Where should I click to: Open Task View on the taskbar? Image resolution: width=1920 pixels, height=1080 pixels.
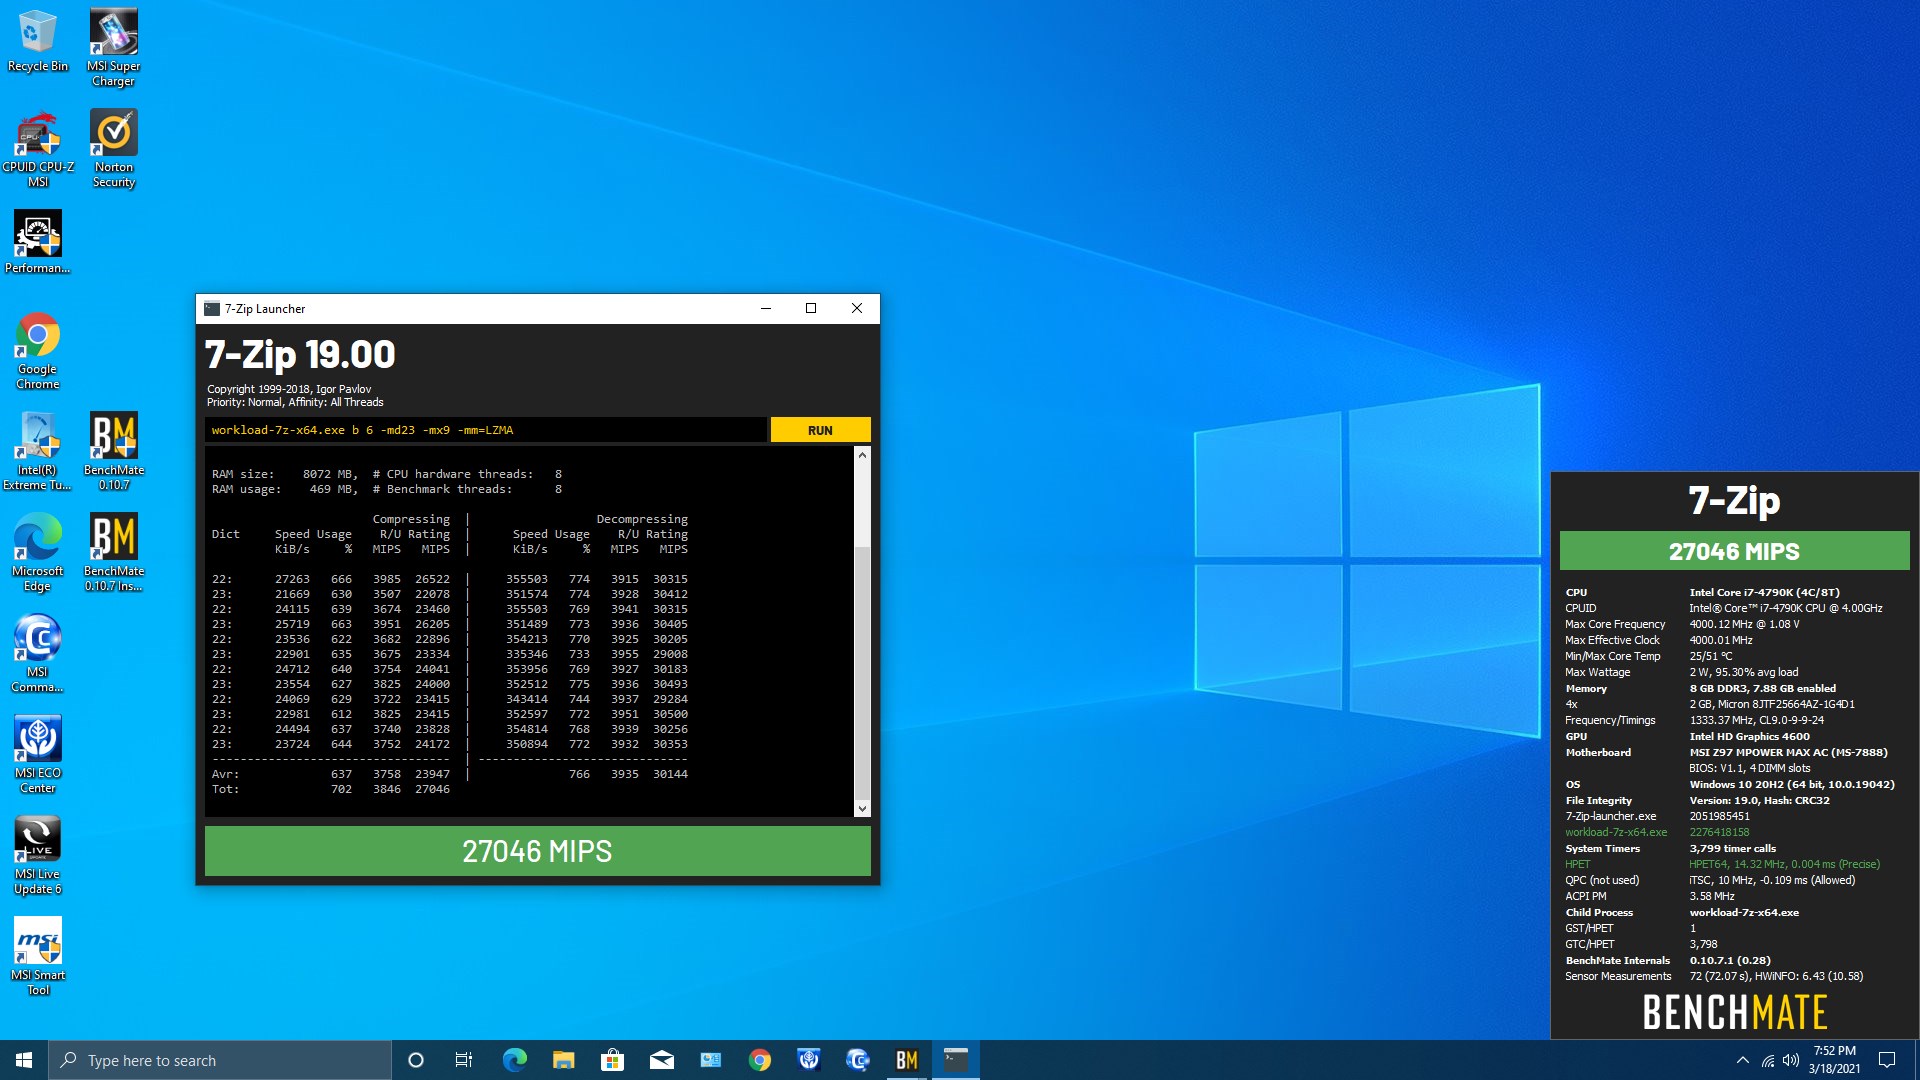[x=464, y=1060]
